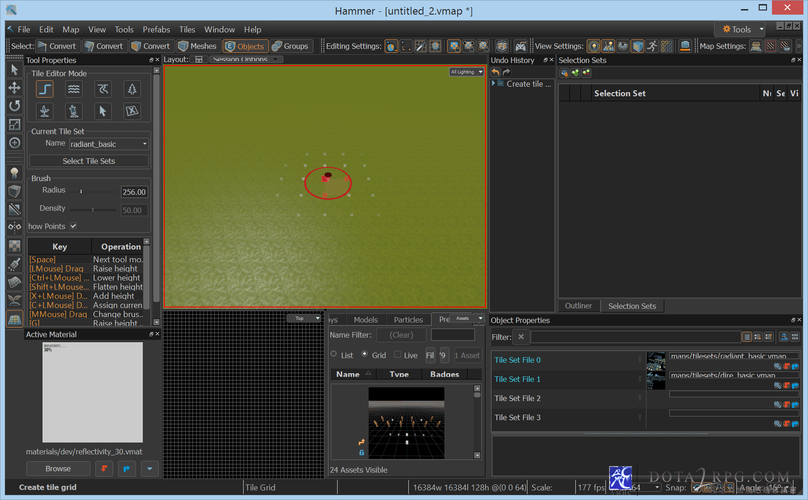Click the red arrow icon below Active Material
The height and width of the screenshot is (500, 808).
coord(105,469)
